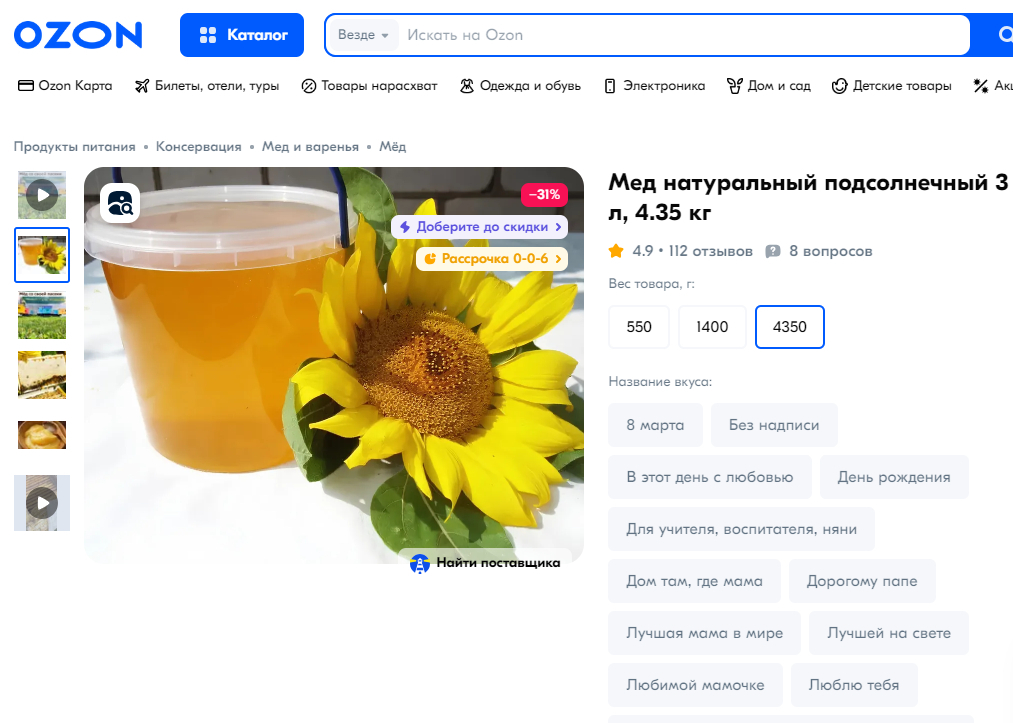Open the Рассрочка 0-0-6 installment badge

pyautogui.click(x=491, y=259)
